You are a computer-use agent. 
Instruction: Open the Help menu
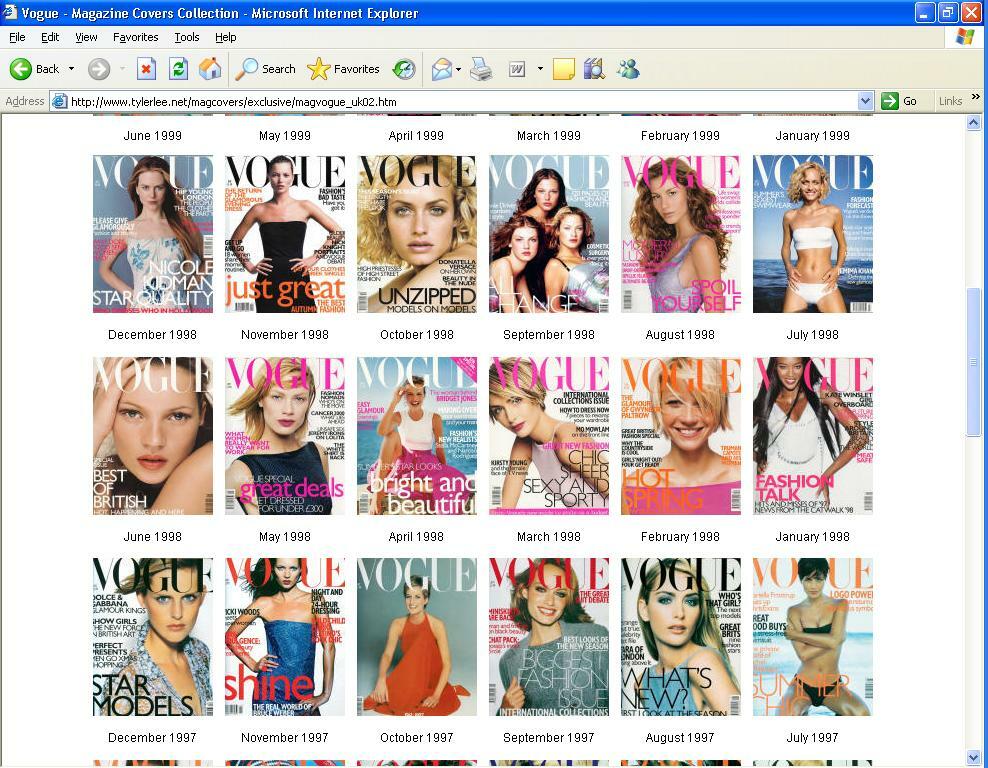226,37
